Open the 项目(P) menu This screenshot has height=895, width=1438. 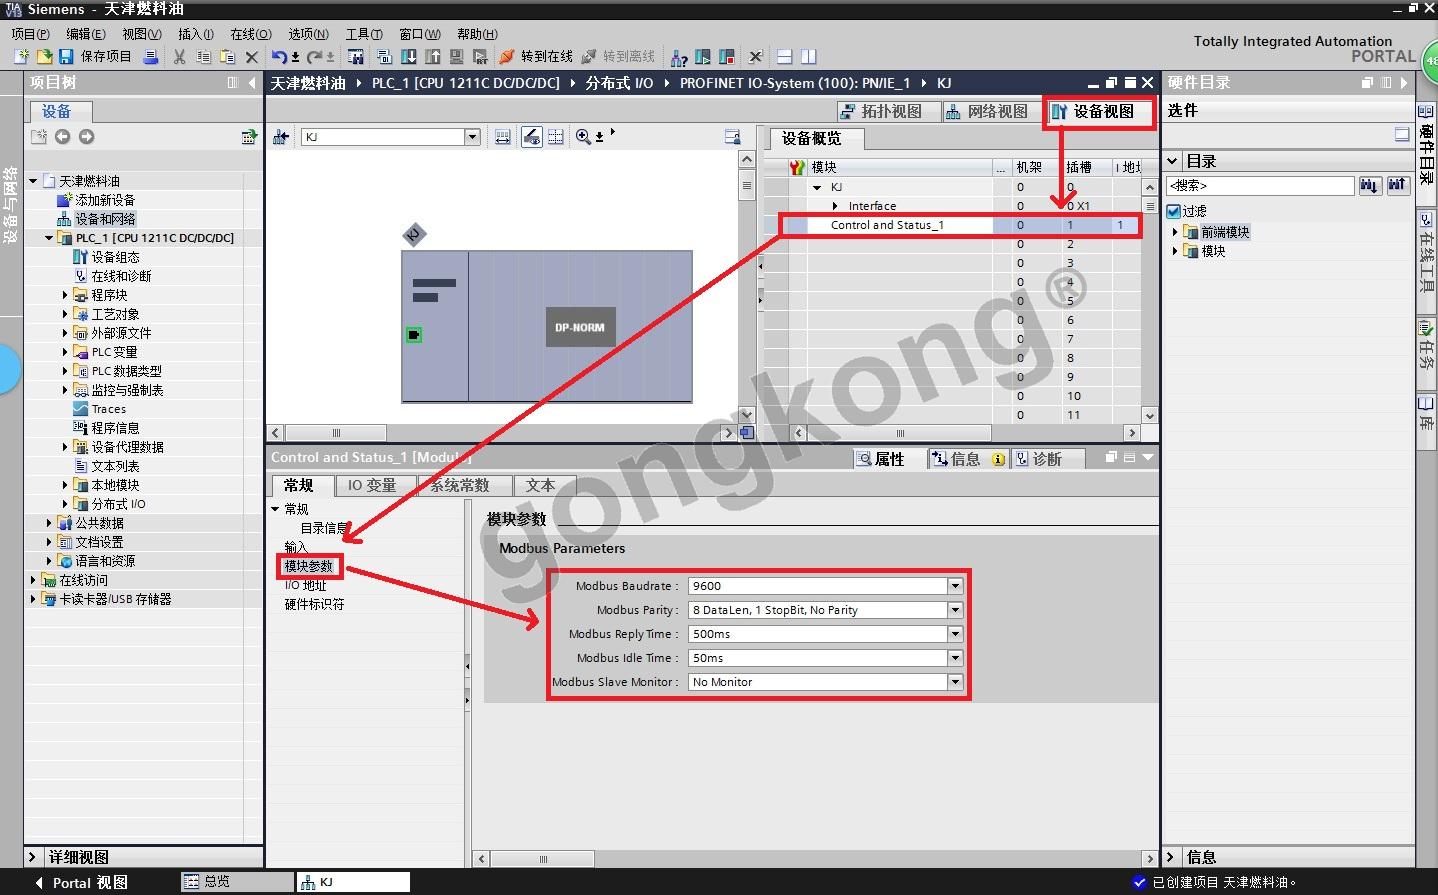[x=31, y=34]
